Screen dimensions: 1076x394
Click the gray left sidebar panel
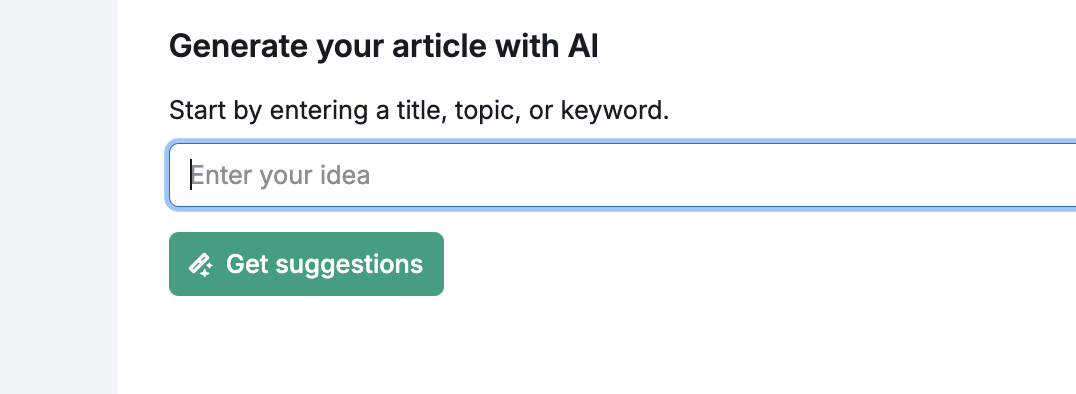[59, 197]
